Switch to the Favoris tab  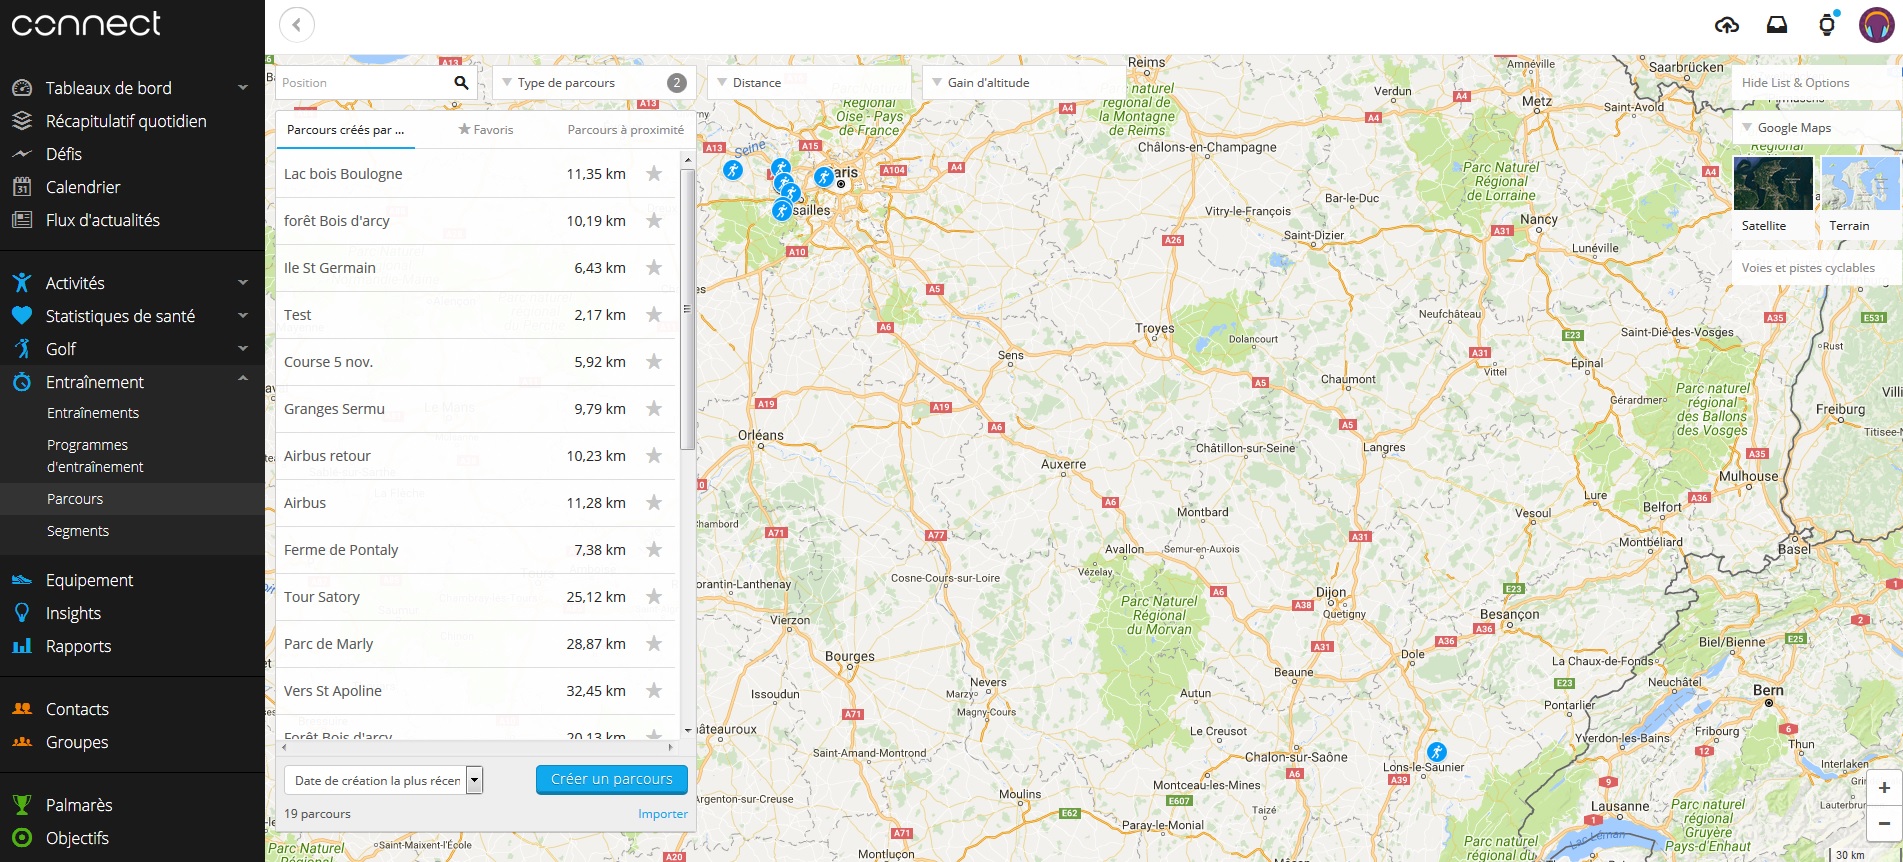click(486, 130)
